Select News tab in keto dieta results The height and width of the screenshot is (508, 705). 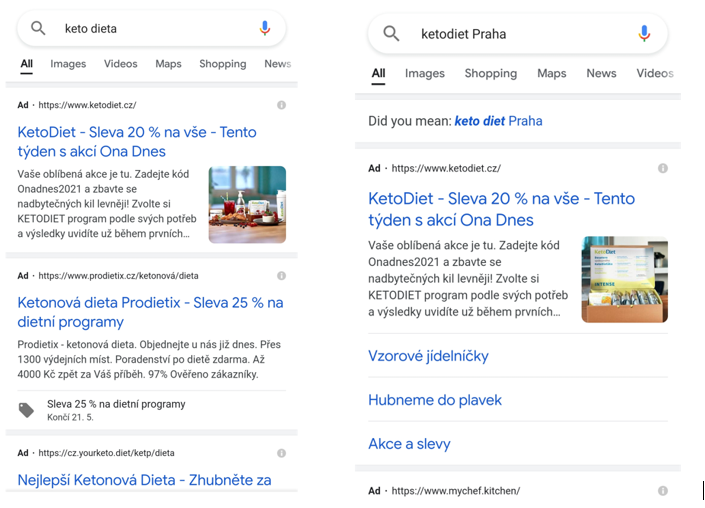click(277, 64)
